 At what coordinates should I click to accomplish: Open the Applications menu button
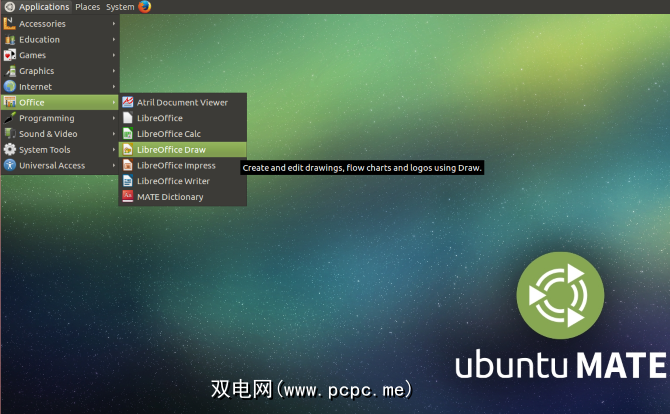[36, 7]
